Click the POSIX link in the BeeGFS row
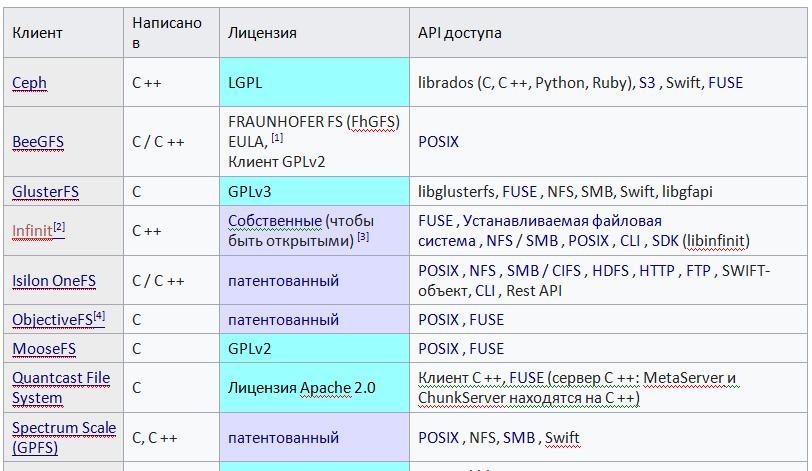Screen dimensions: 812x471 click(x=438, y=142)
